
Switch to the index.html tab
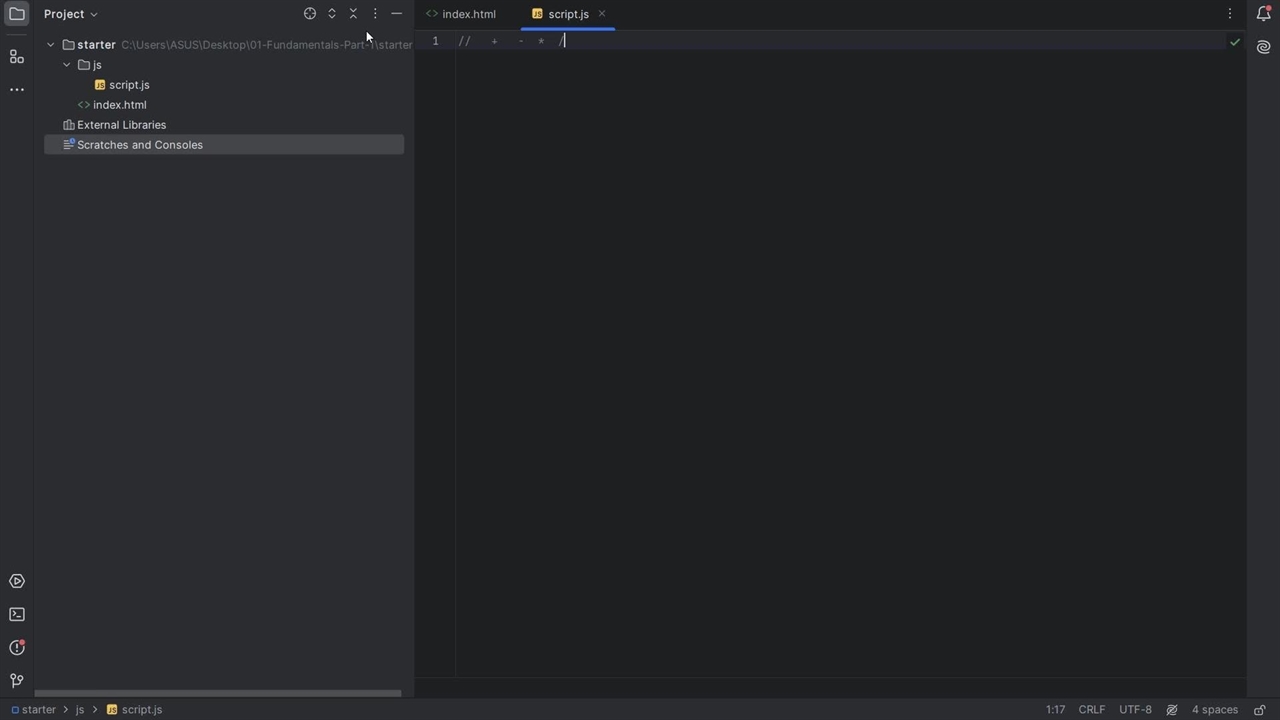tap(468, 14)
